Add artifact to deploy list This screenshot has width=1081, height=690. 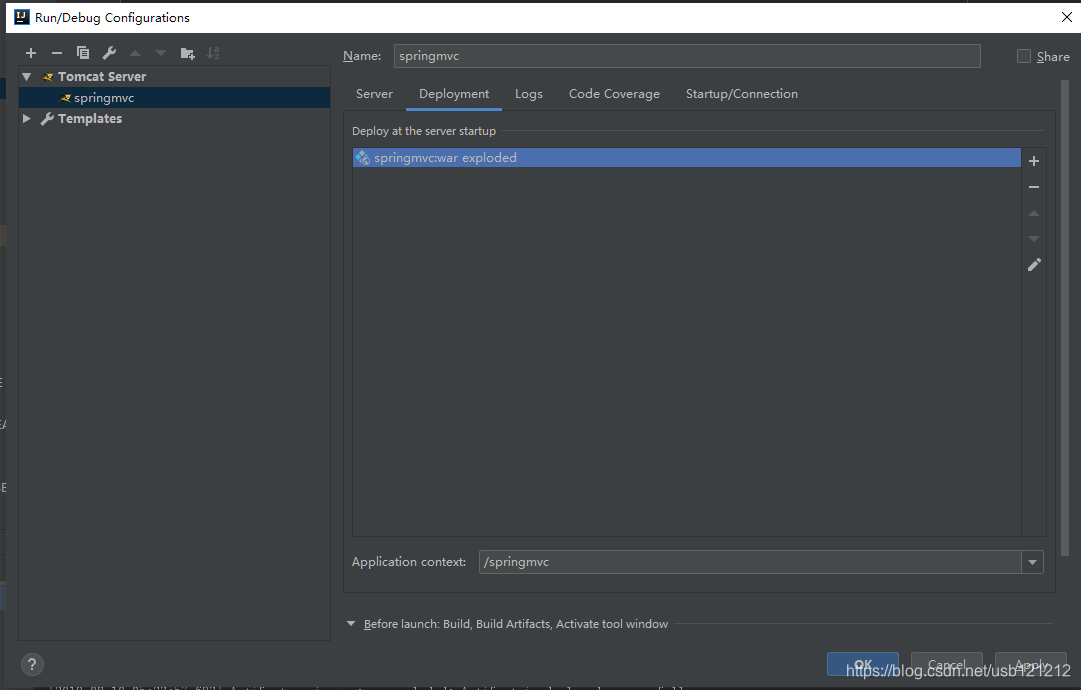1033,161
